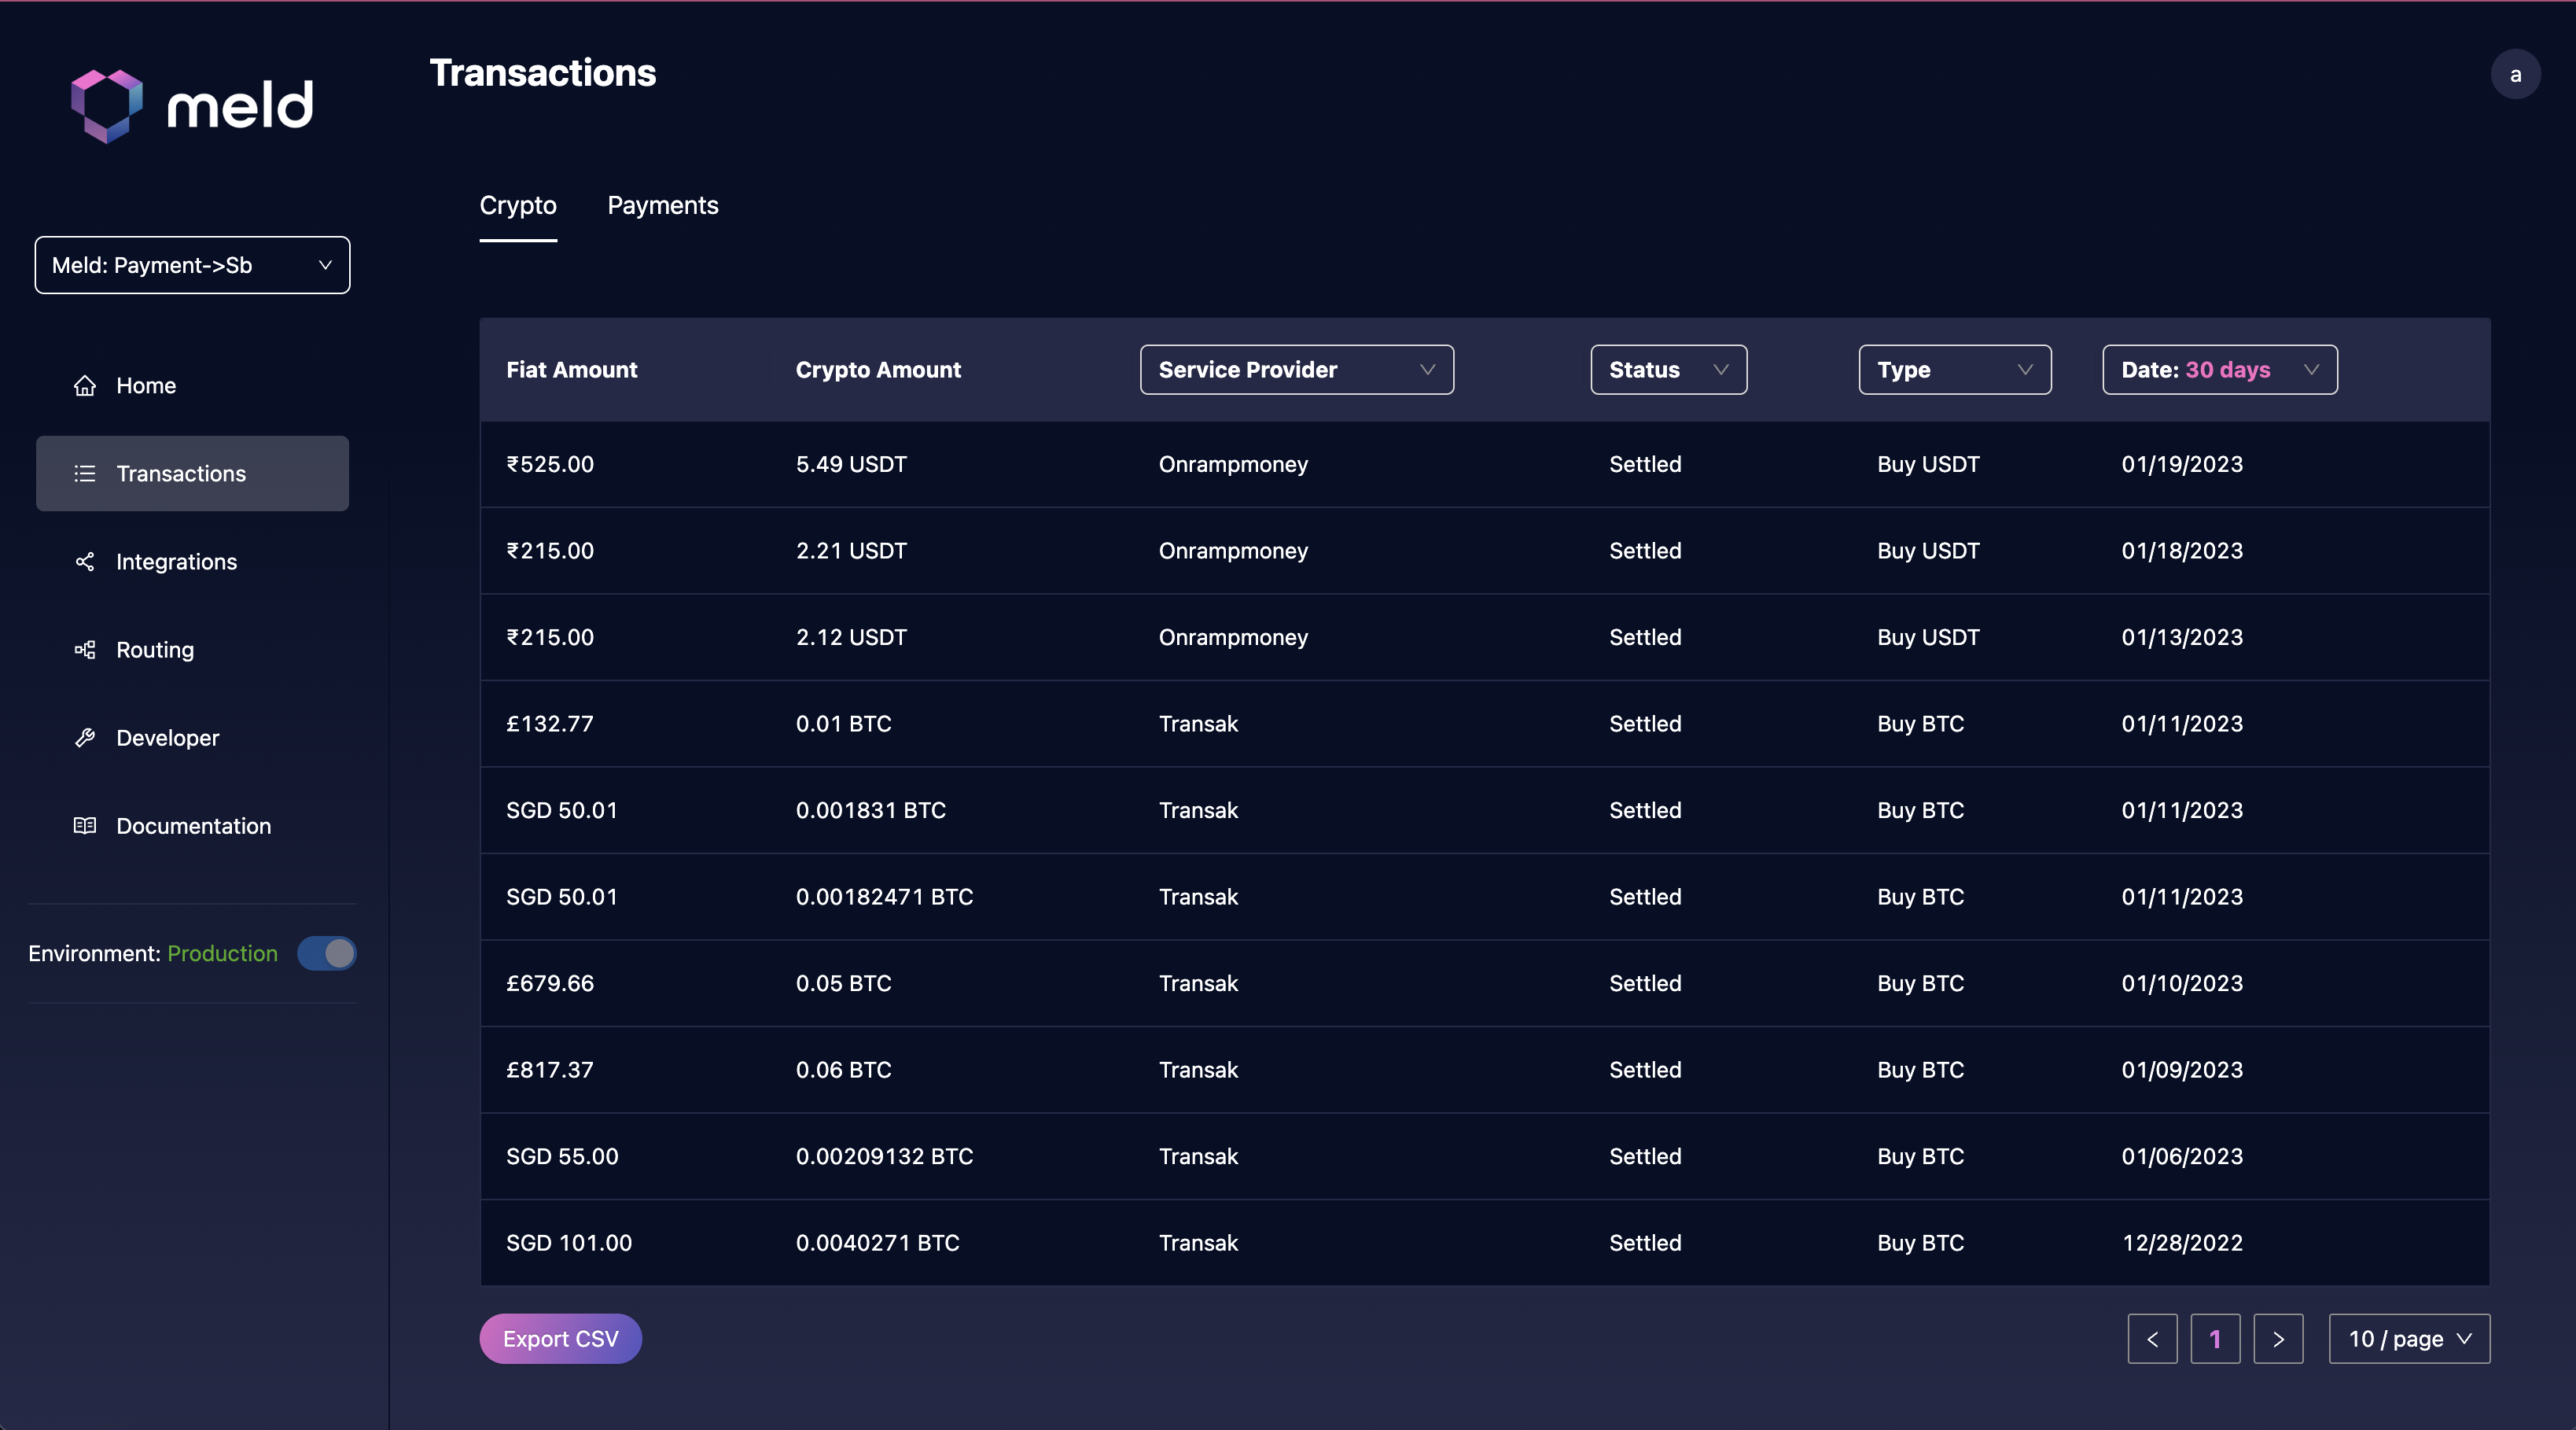Open the user avatar 'a'
2576x1430 pixels.
(2515, 75)
